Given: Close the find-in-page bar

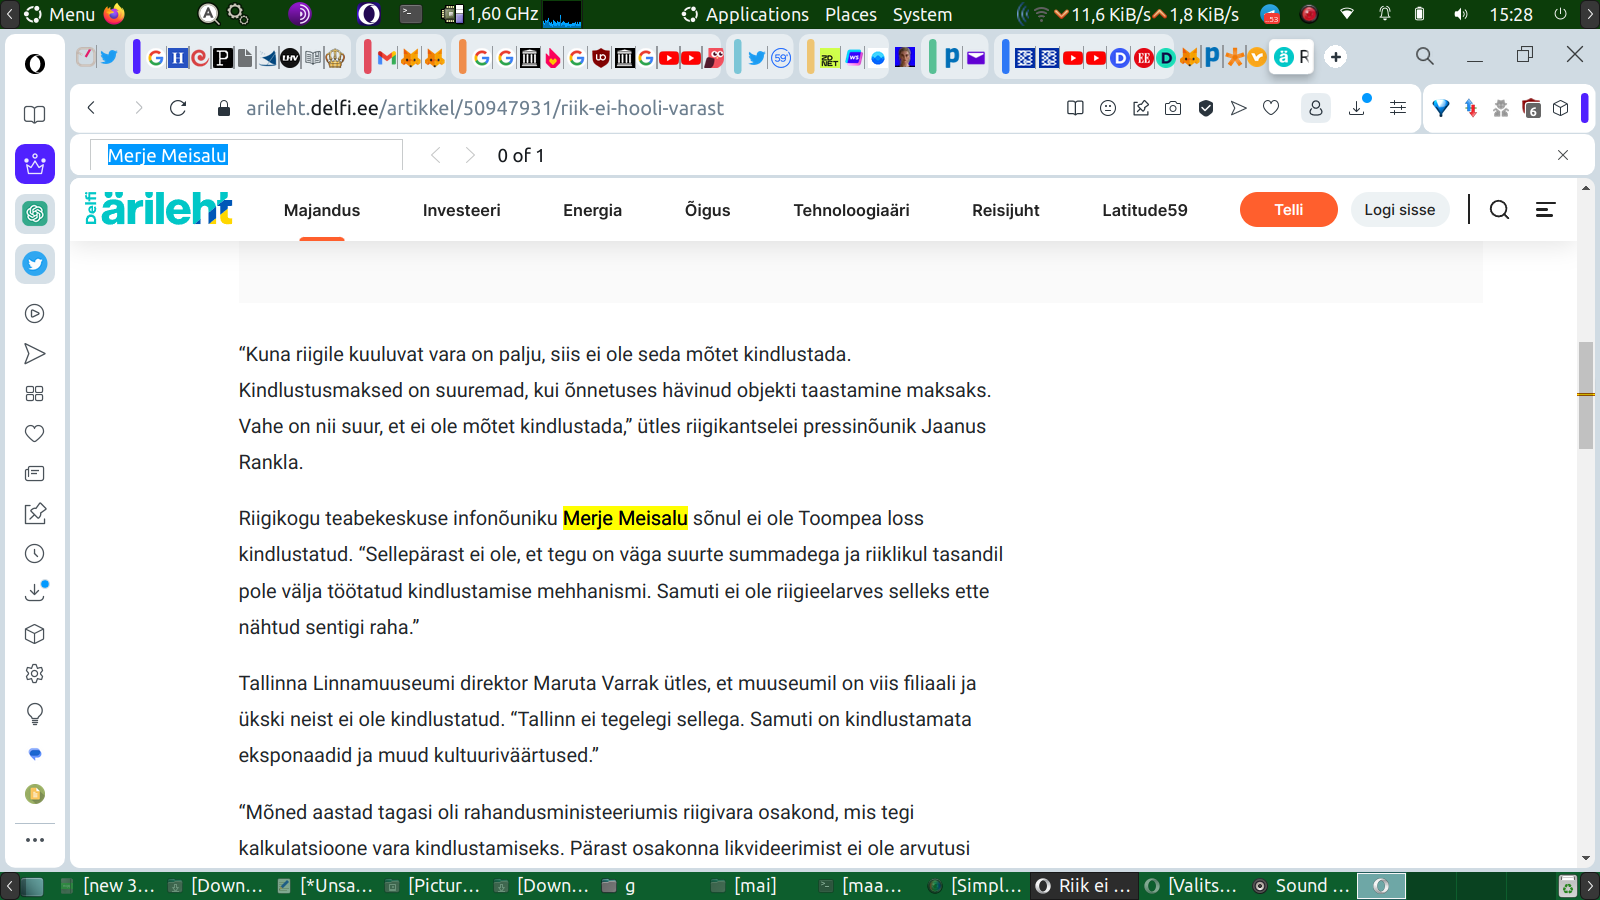Looking at the screenshot, I should [x=1563, y=155].
